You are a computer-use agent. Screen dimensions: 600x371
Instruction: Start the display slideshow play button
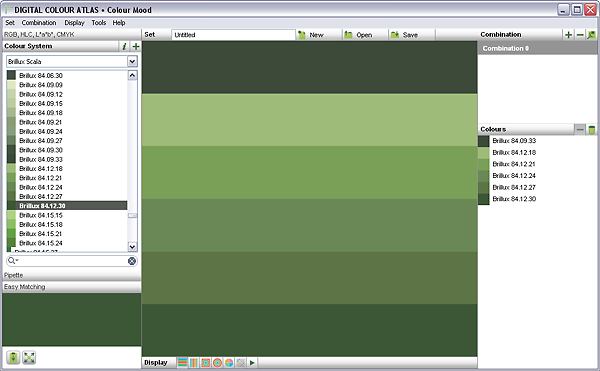[x=252, y=362]
